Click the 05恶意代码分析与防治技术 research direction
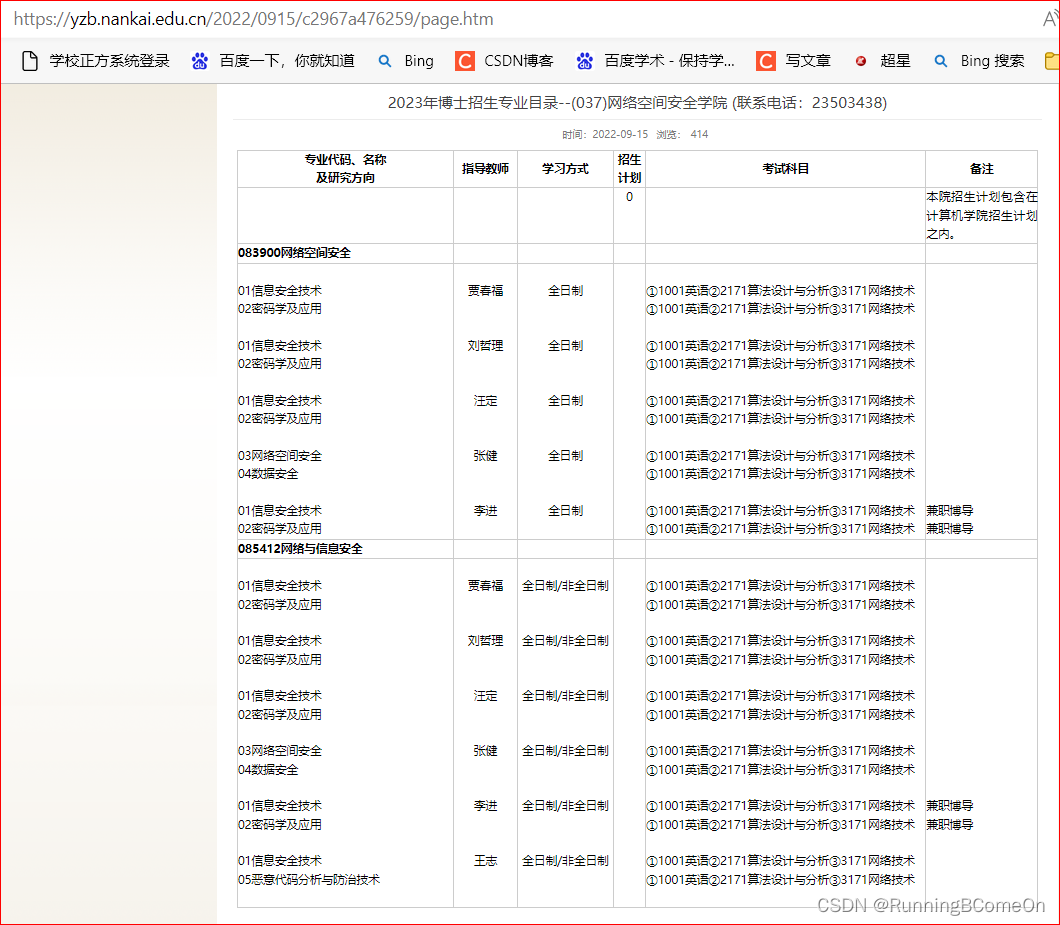Image resolution: width=1060 pixels, height=925 pixels. pyautogui.click(x=309, y=880)
